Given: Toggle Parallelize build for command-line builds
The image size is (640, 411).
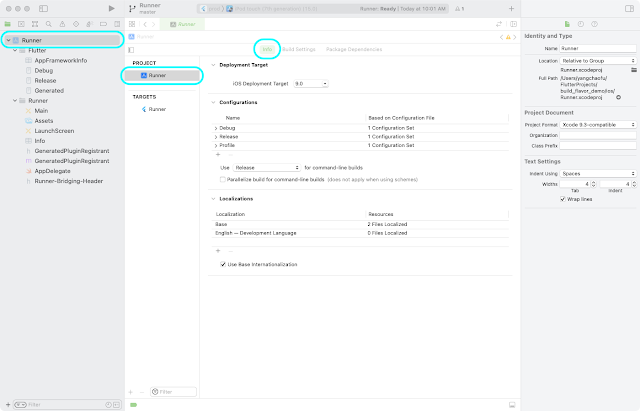Looking at the screenshot, I should tap(222, 179).
